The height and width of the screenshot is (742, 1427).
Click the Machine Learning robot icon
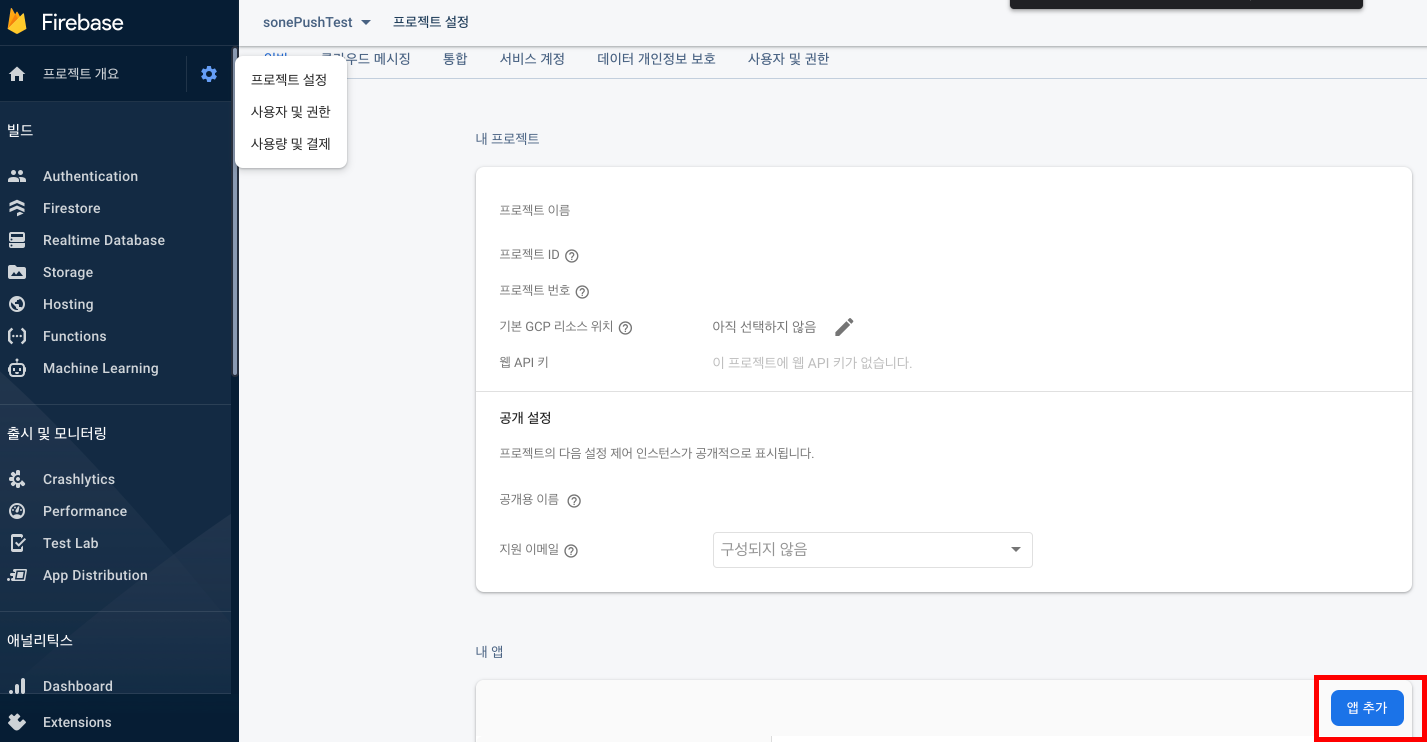coord(17,368)
